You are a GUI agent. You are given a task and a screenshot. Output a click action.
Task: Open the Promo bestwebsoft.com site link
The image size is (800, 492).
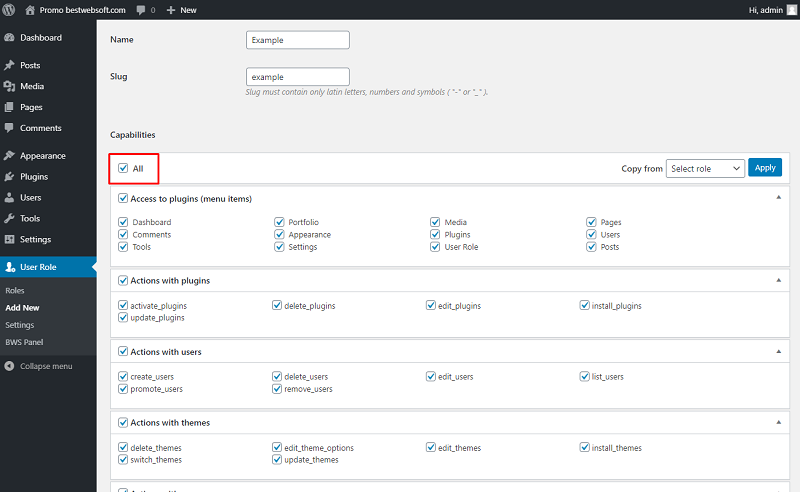[83, 10]
